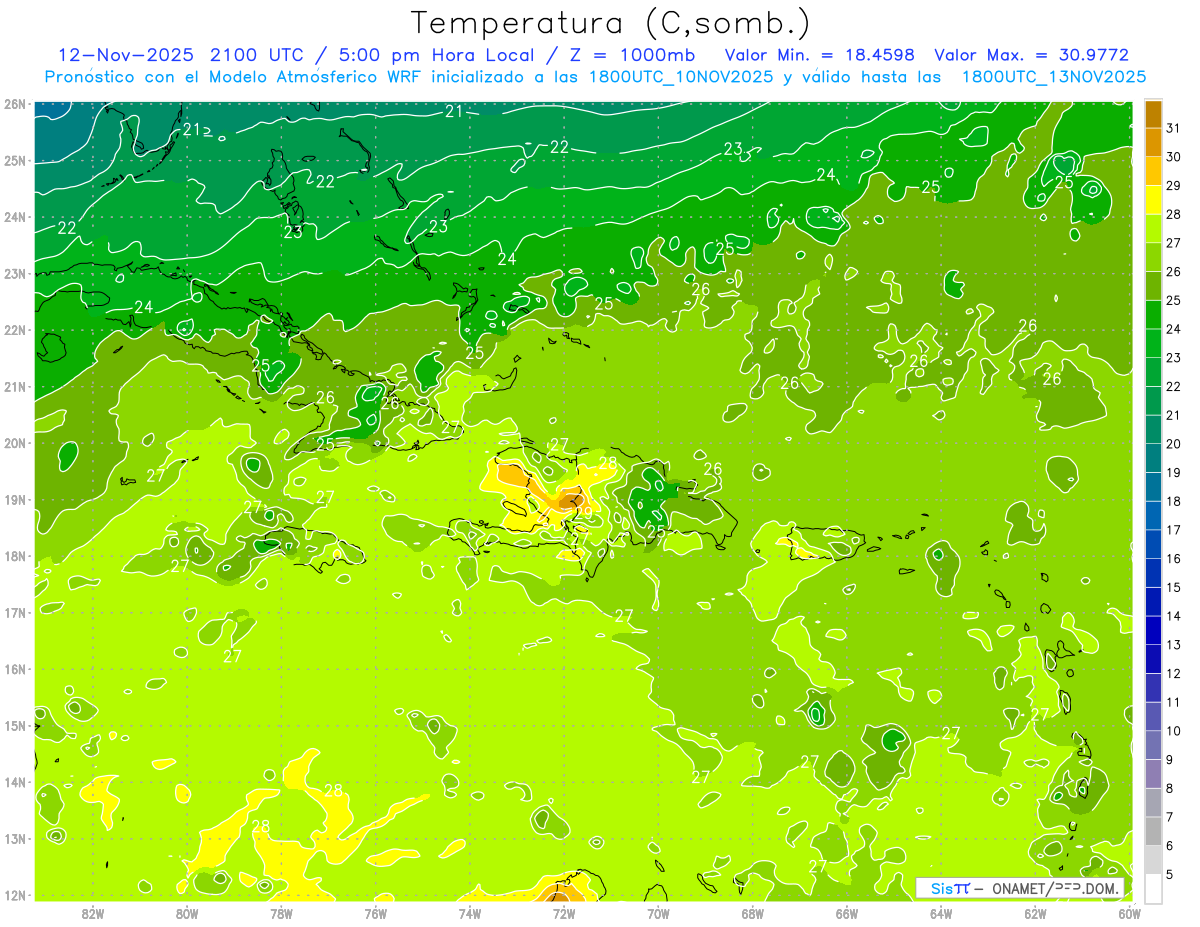Click the "10" value on the color scale
The width and height of the screenshot is (1200, 927).
[x=1174, y=731]
